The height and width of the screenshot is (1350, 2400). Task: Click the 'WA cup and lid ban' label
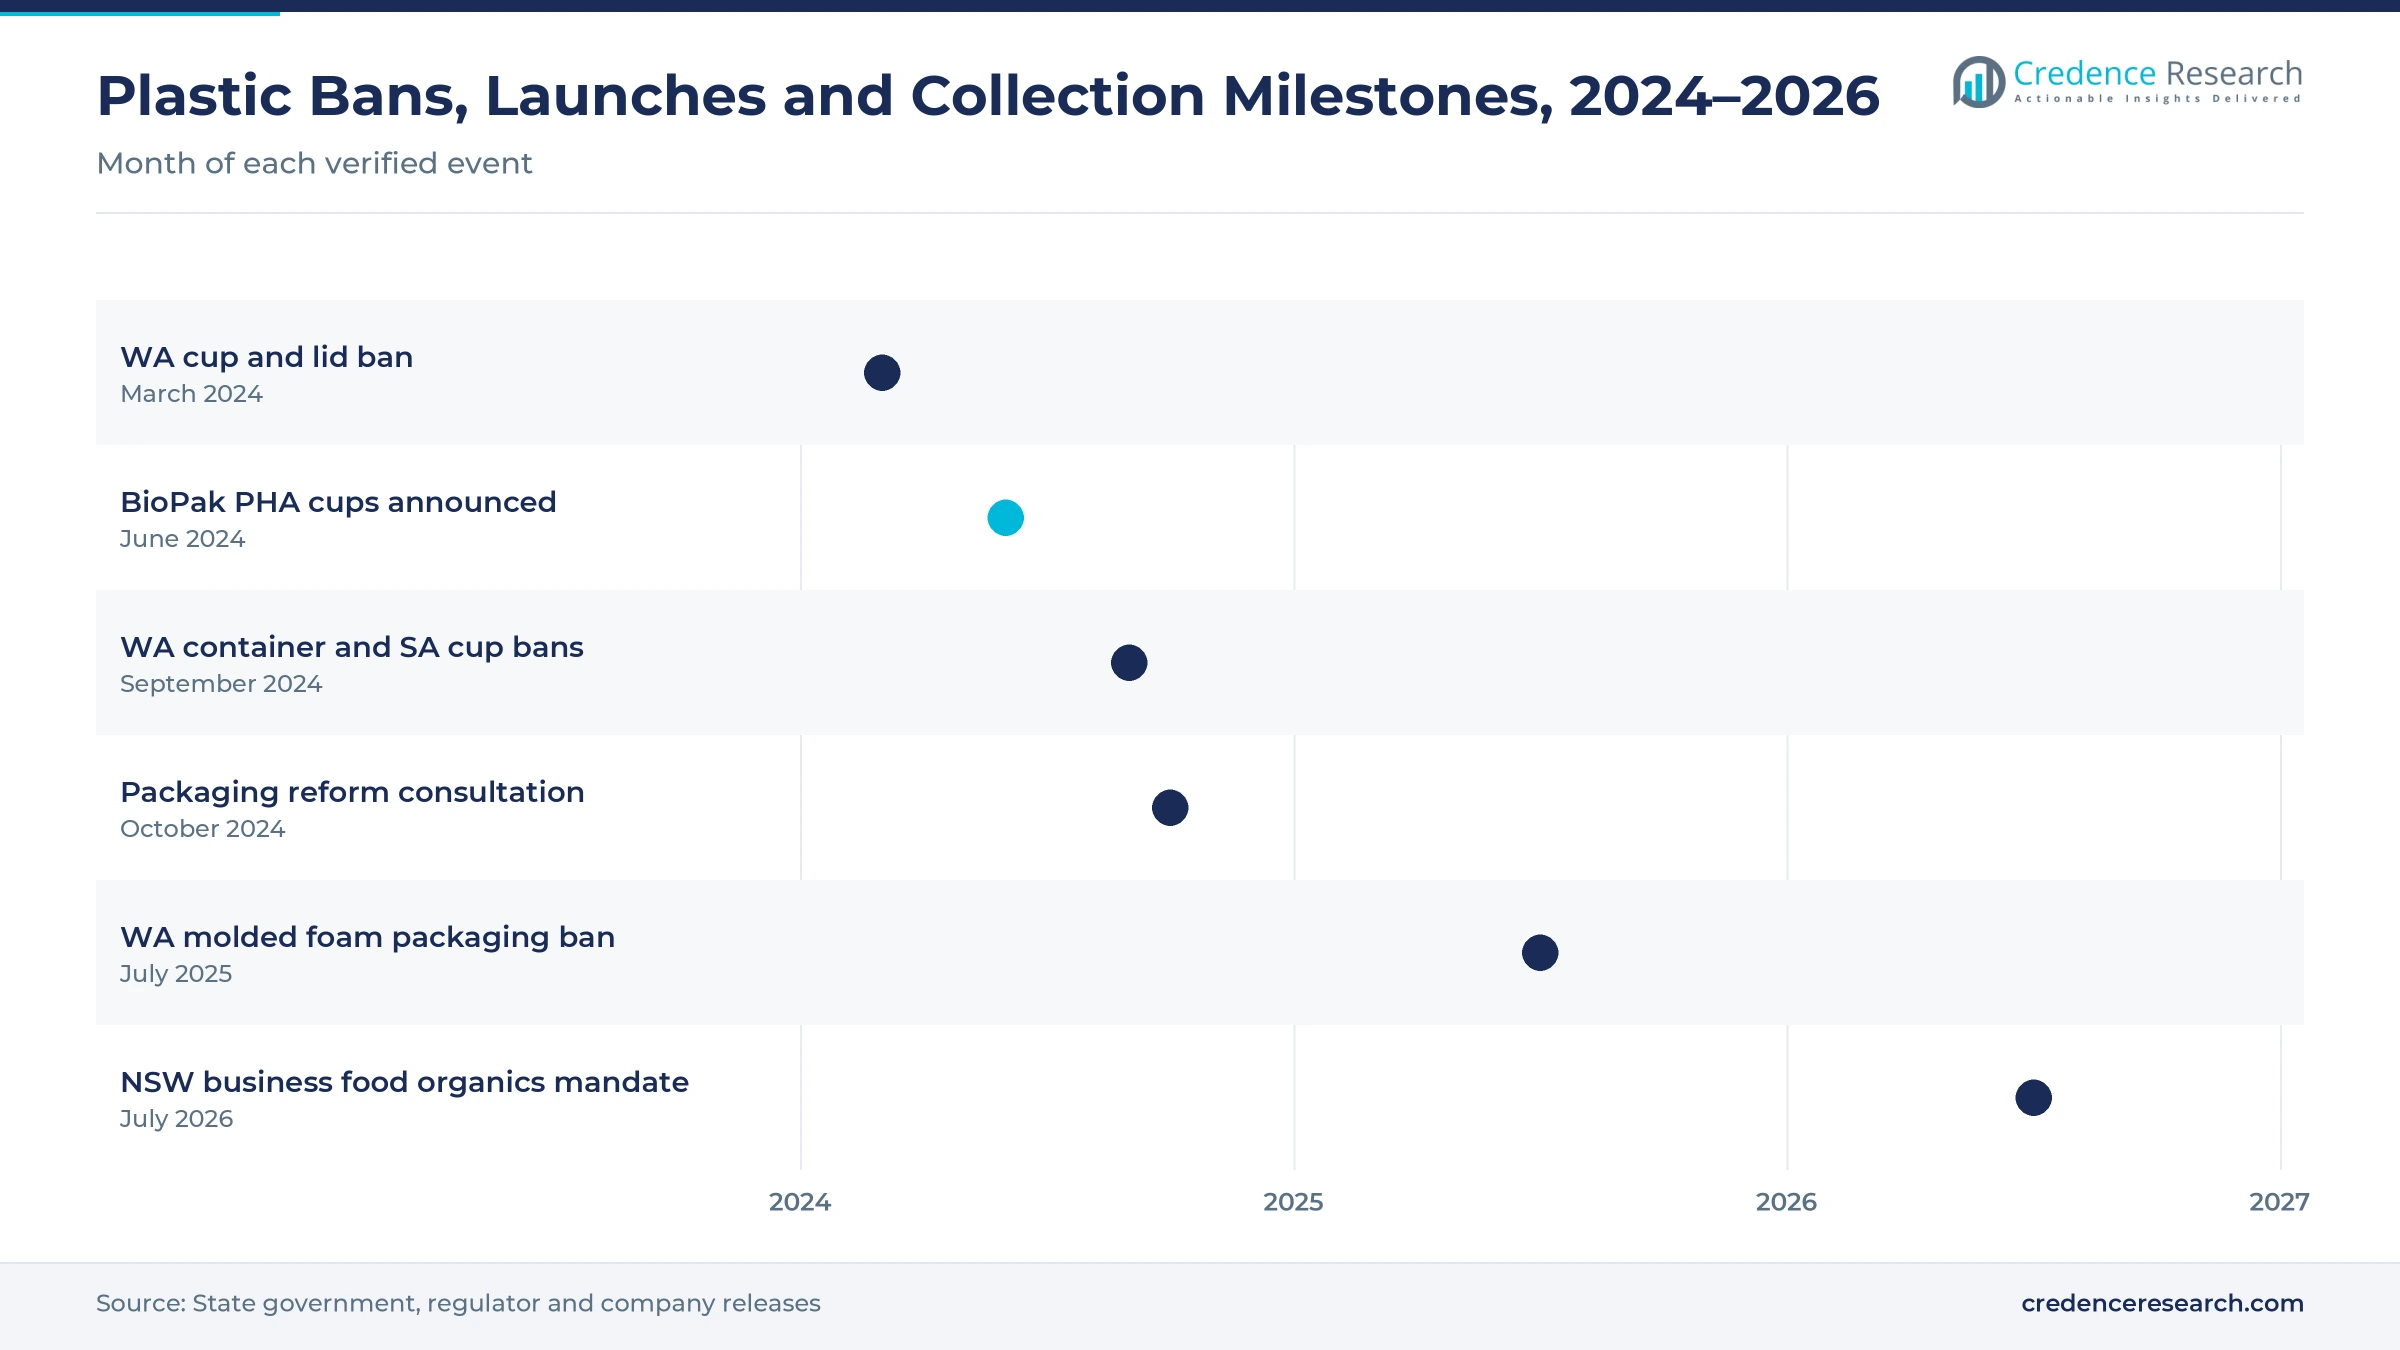point(266,357)
